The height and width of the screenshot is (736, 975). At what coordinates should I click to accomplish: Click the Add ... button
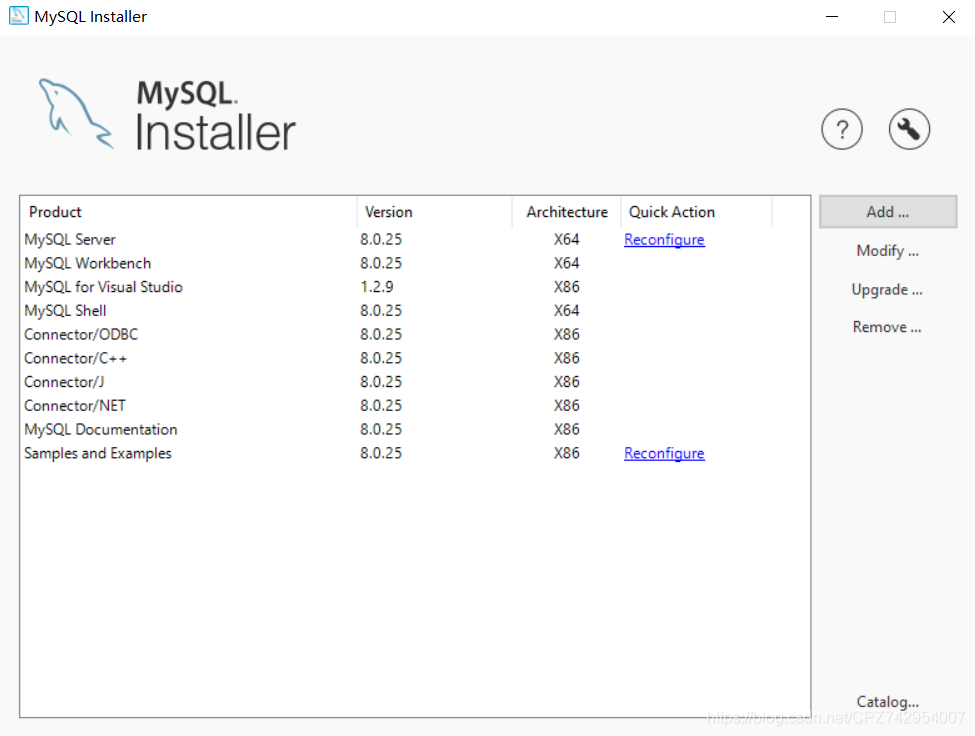(x=888, y=212)
